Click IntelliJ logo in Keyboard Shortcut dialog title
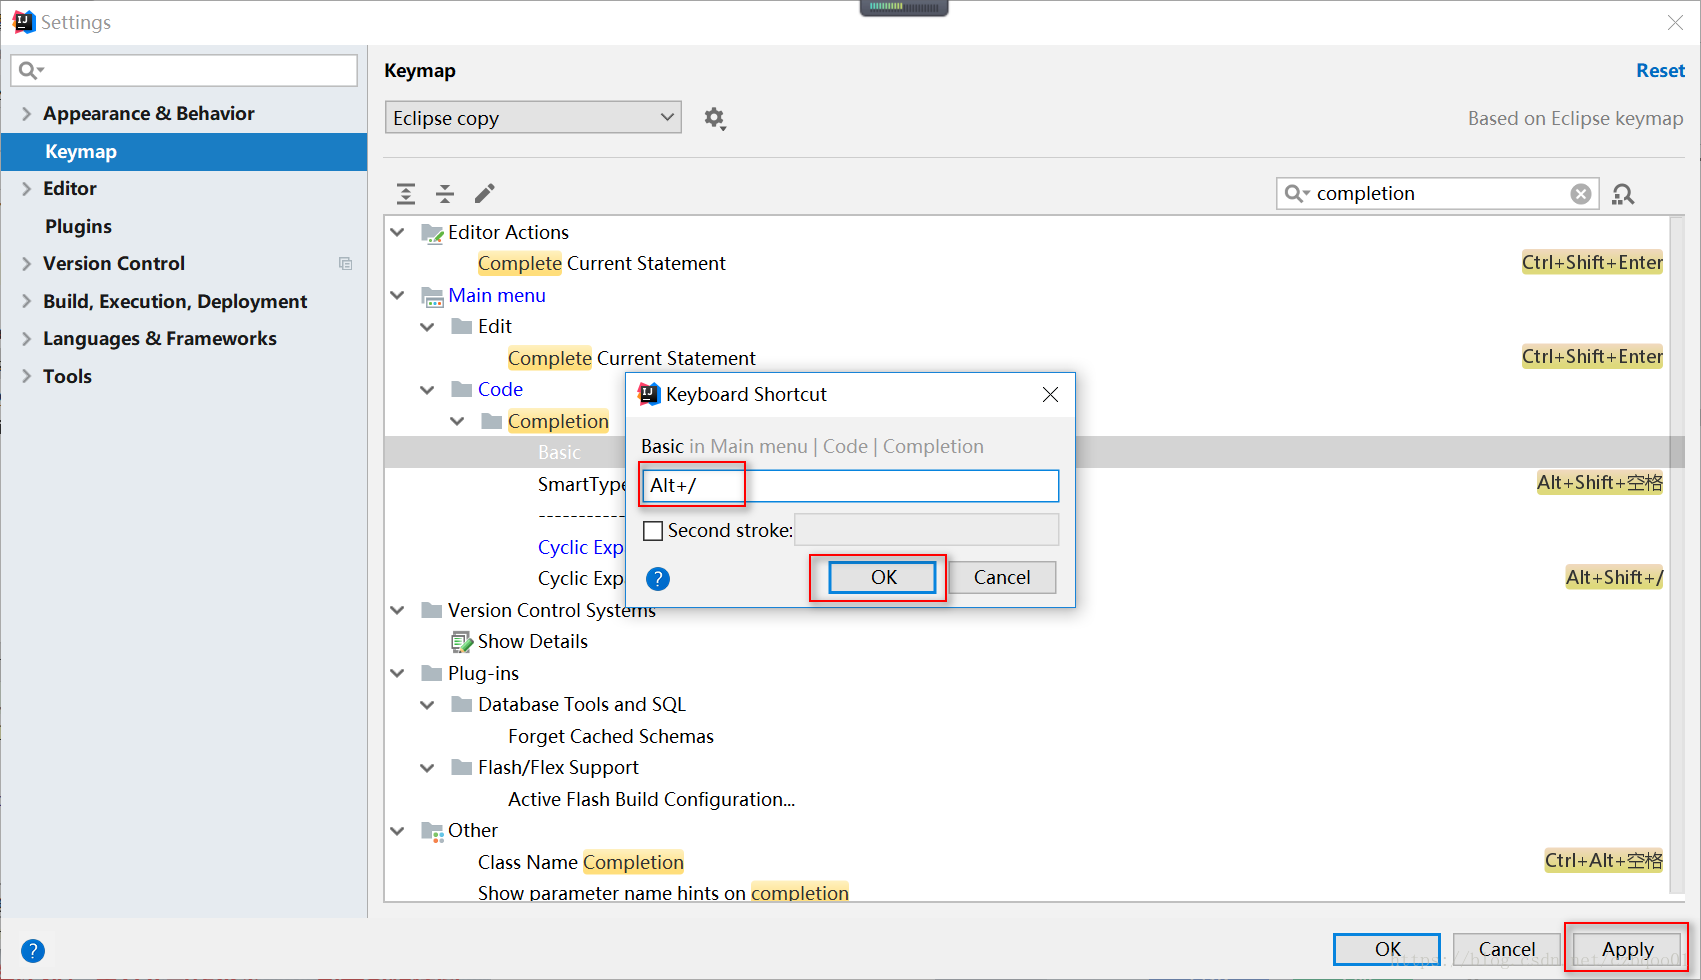 click(649, 394)
